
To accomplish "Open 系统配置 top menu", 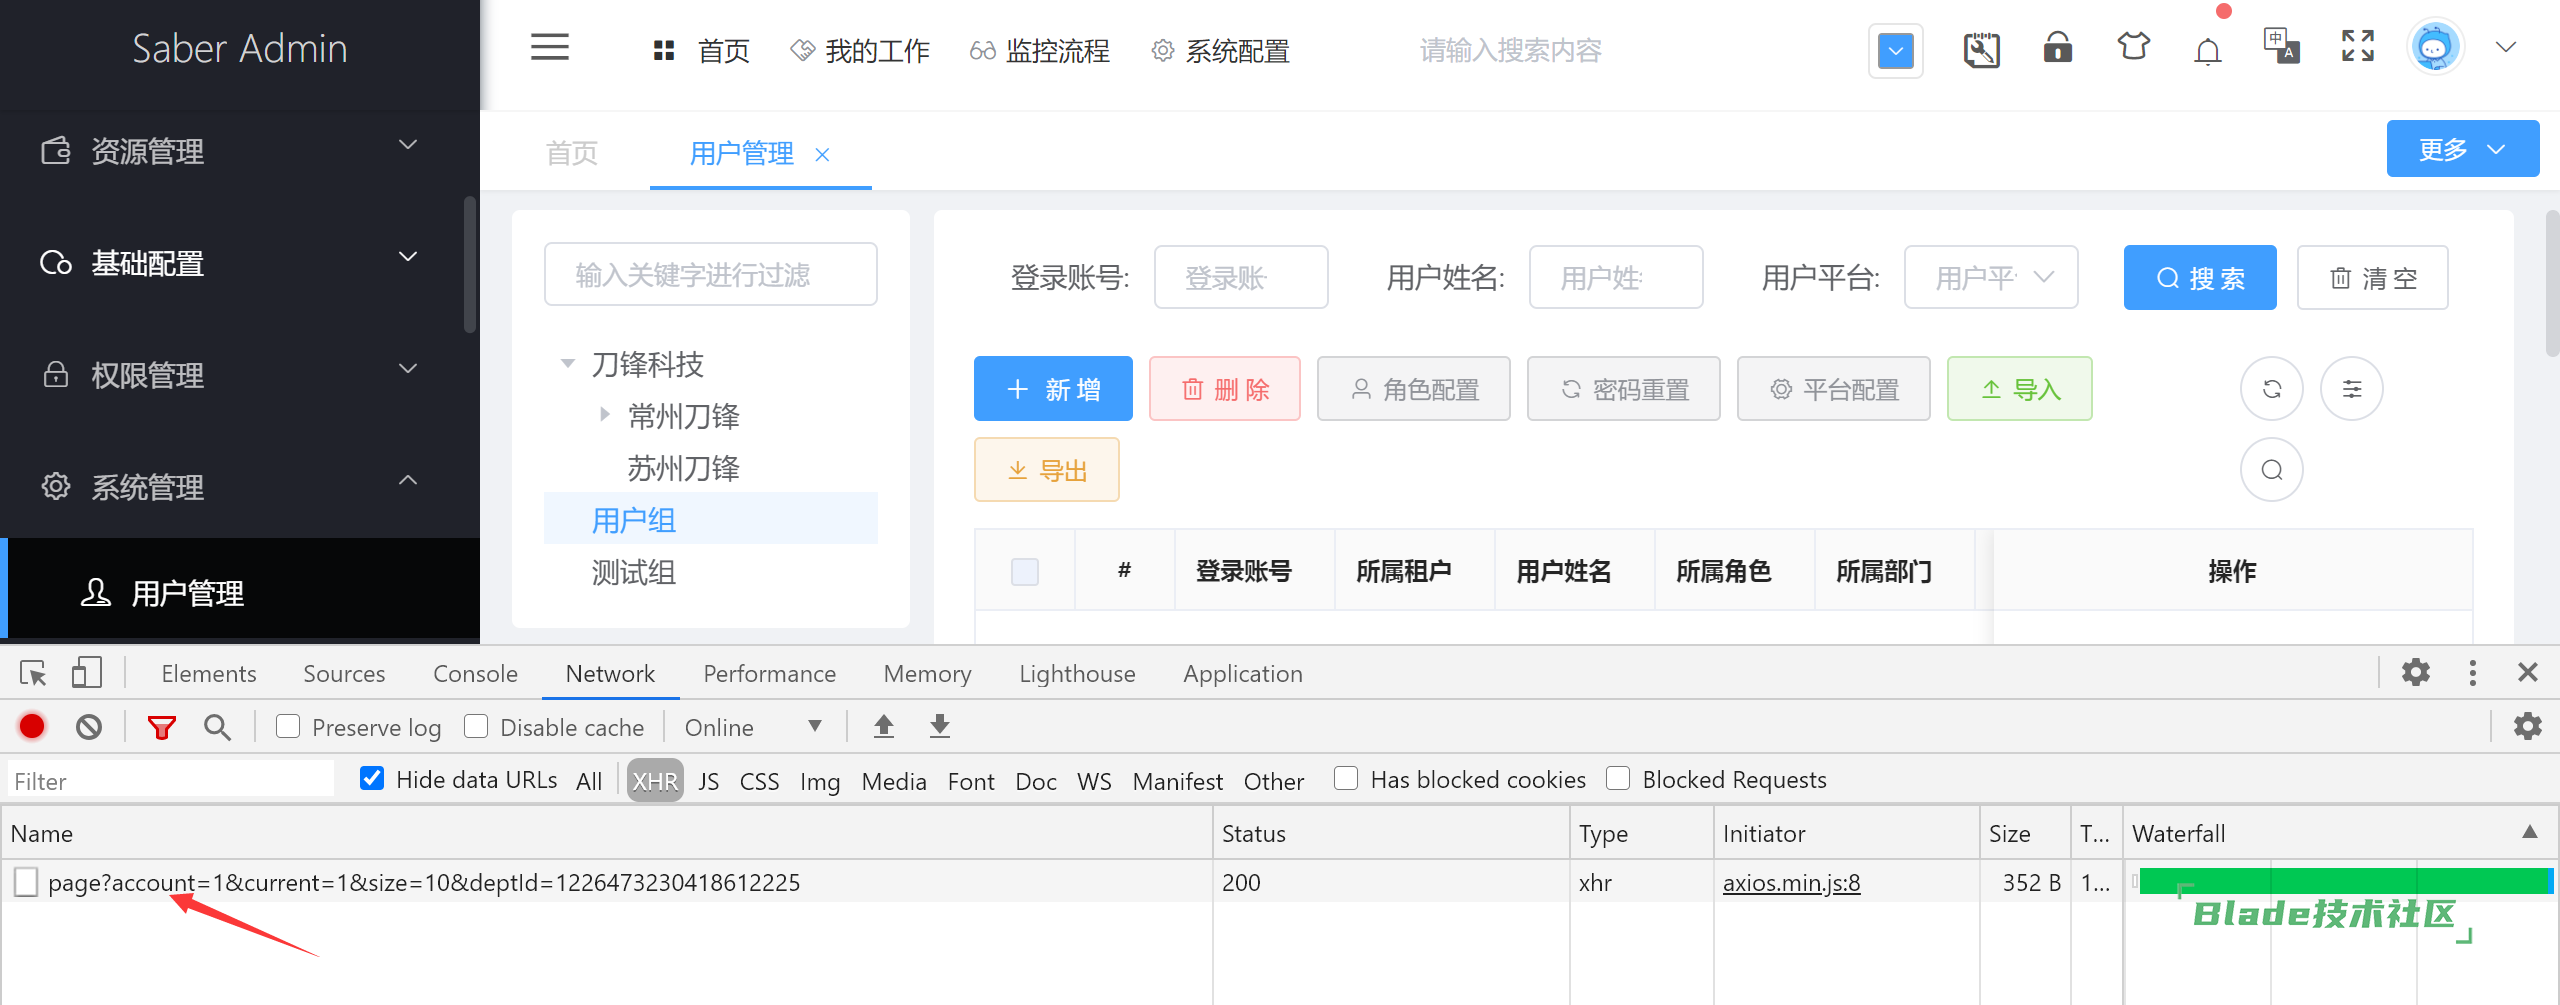I will point(1220,50).
